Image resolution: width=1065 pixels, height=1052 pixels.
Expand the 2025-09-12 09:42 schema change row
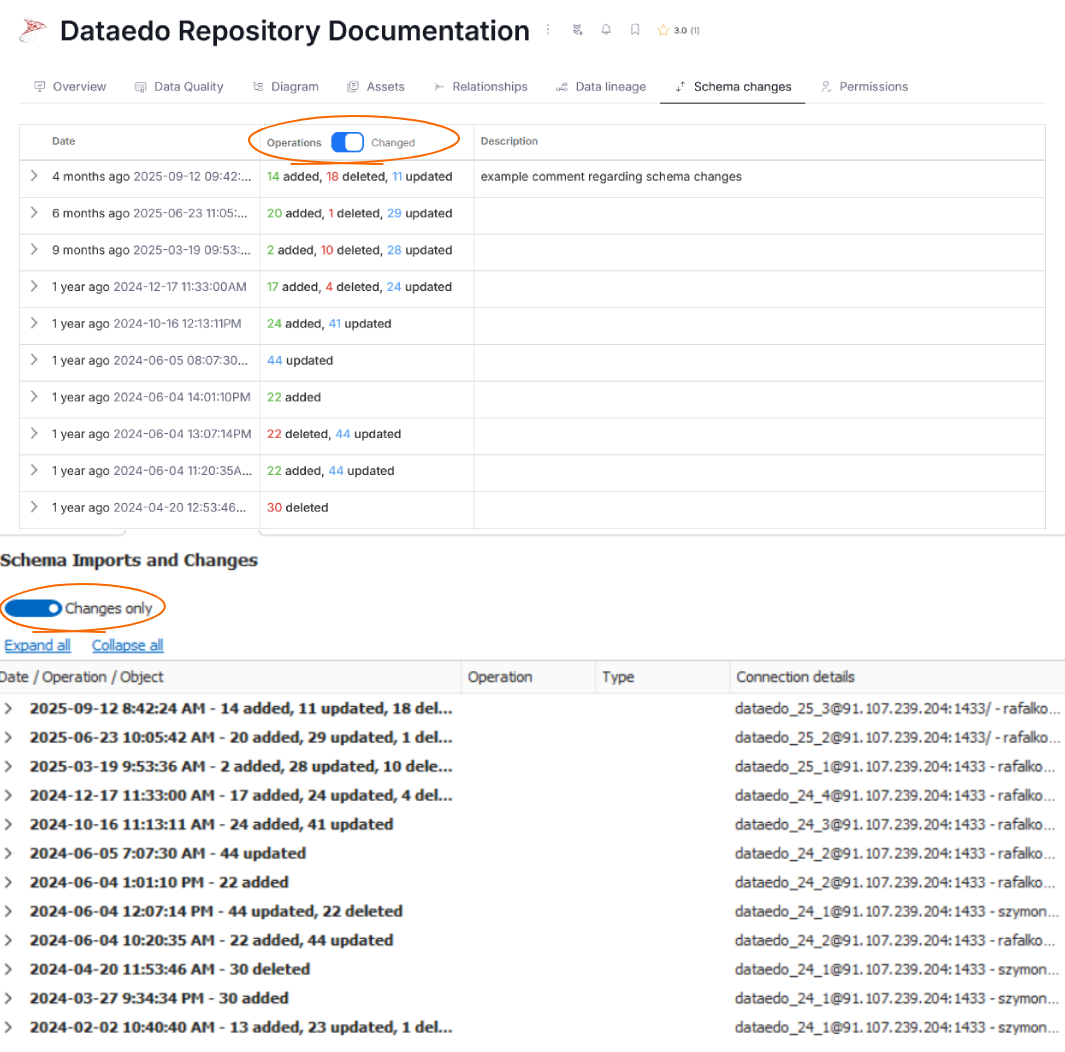pos(34,176)
